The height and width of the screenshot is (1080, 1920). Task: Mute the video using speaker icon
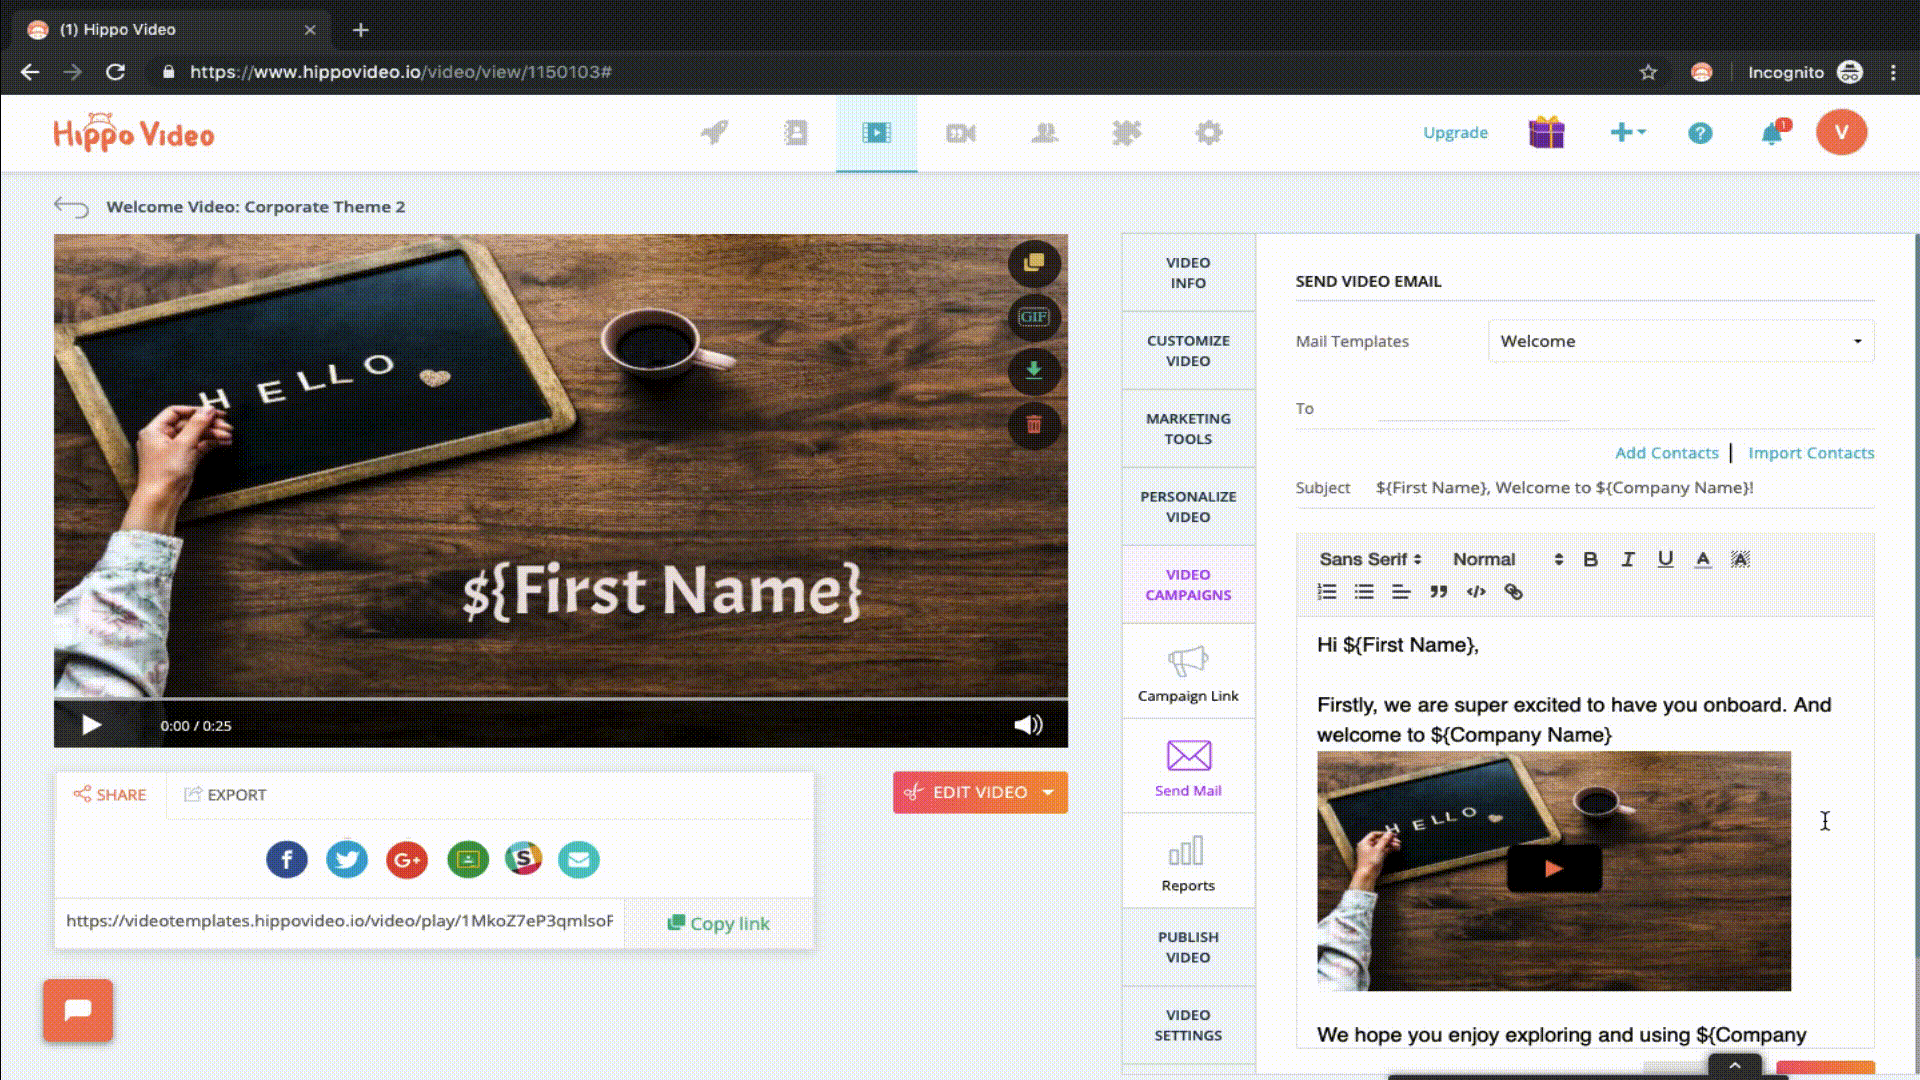pos(1028,725)
